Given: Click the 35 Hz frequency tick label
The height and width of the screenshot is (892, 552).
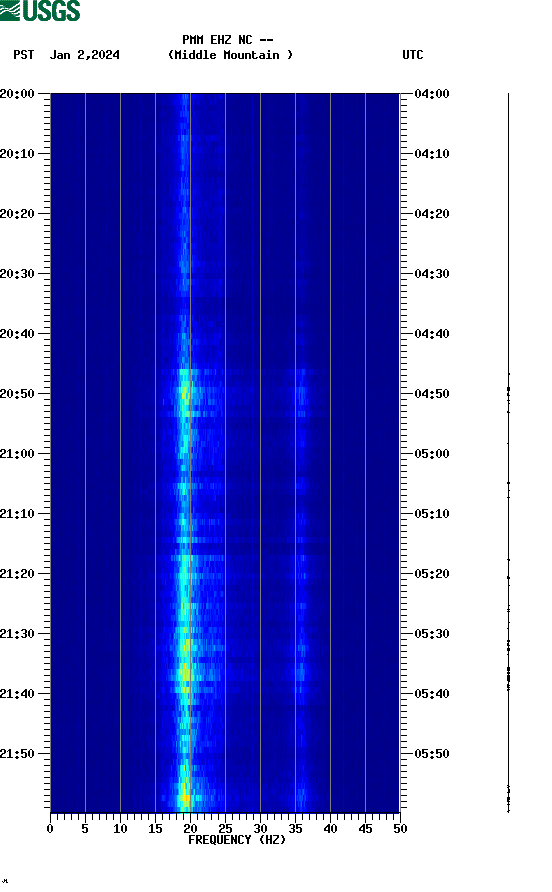Looking at the screenshot, I should click(x=295, y=829).
